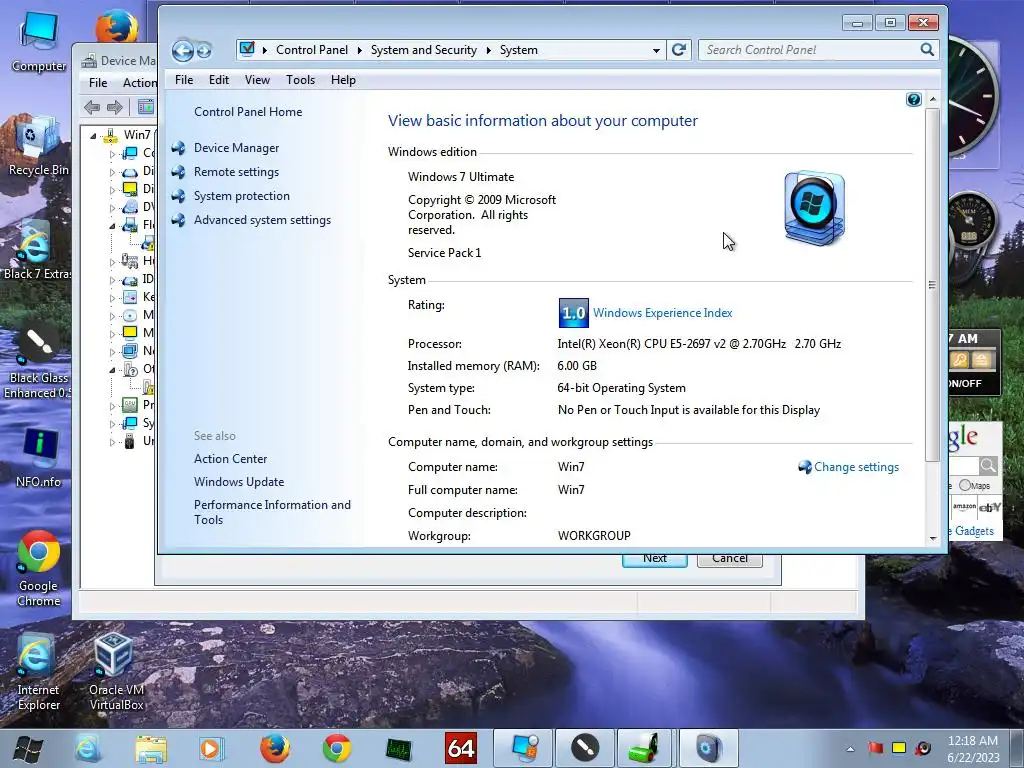Click the Windows Experience Index 1.0 rating badge
The width and height of the screenshot is (1024, 768).
click(573, 313)
